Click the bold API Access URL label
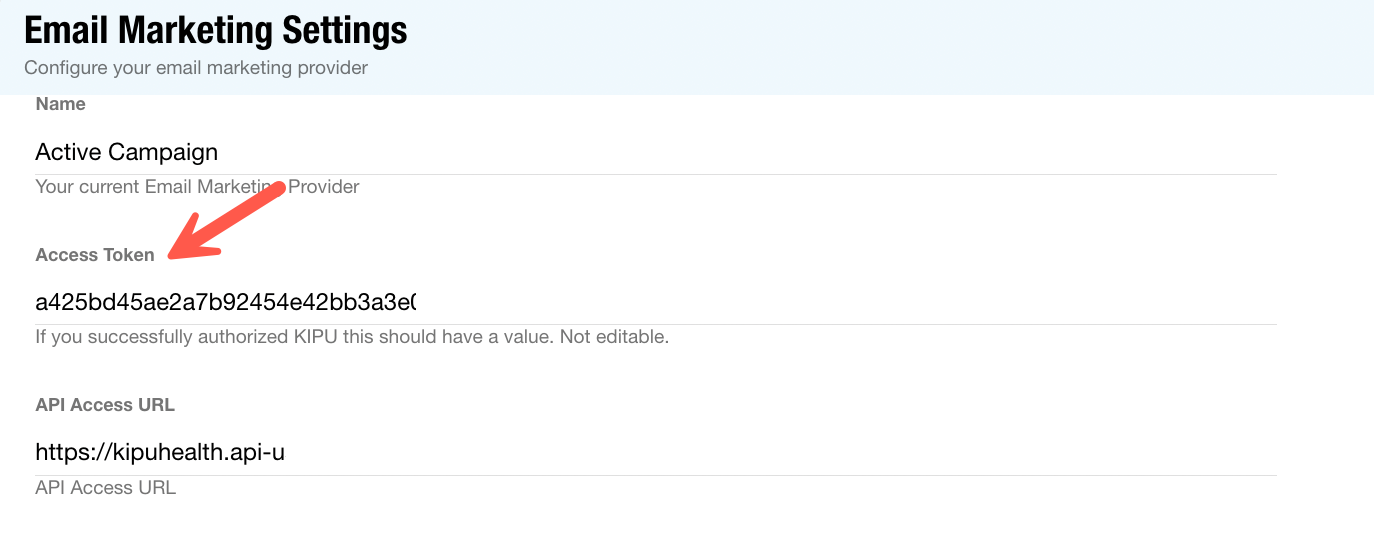The image size is (1374, 542). point(105,405)
